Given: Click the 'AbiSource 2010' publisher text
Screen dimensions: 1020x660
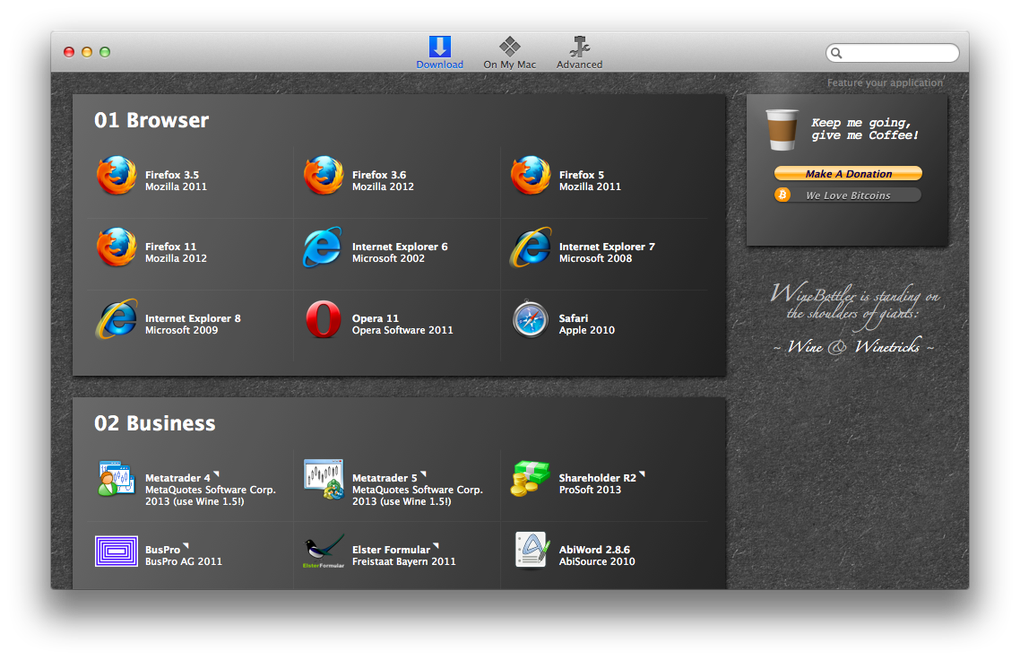Looking at the screenshot, I should point(597,561).
